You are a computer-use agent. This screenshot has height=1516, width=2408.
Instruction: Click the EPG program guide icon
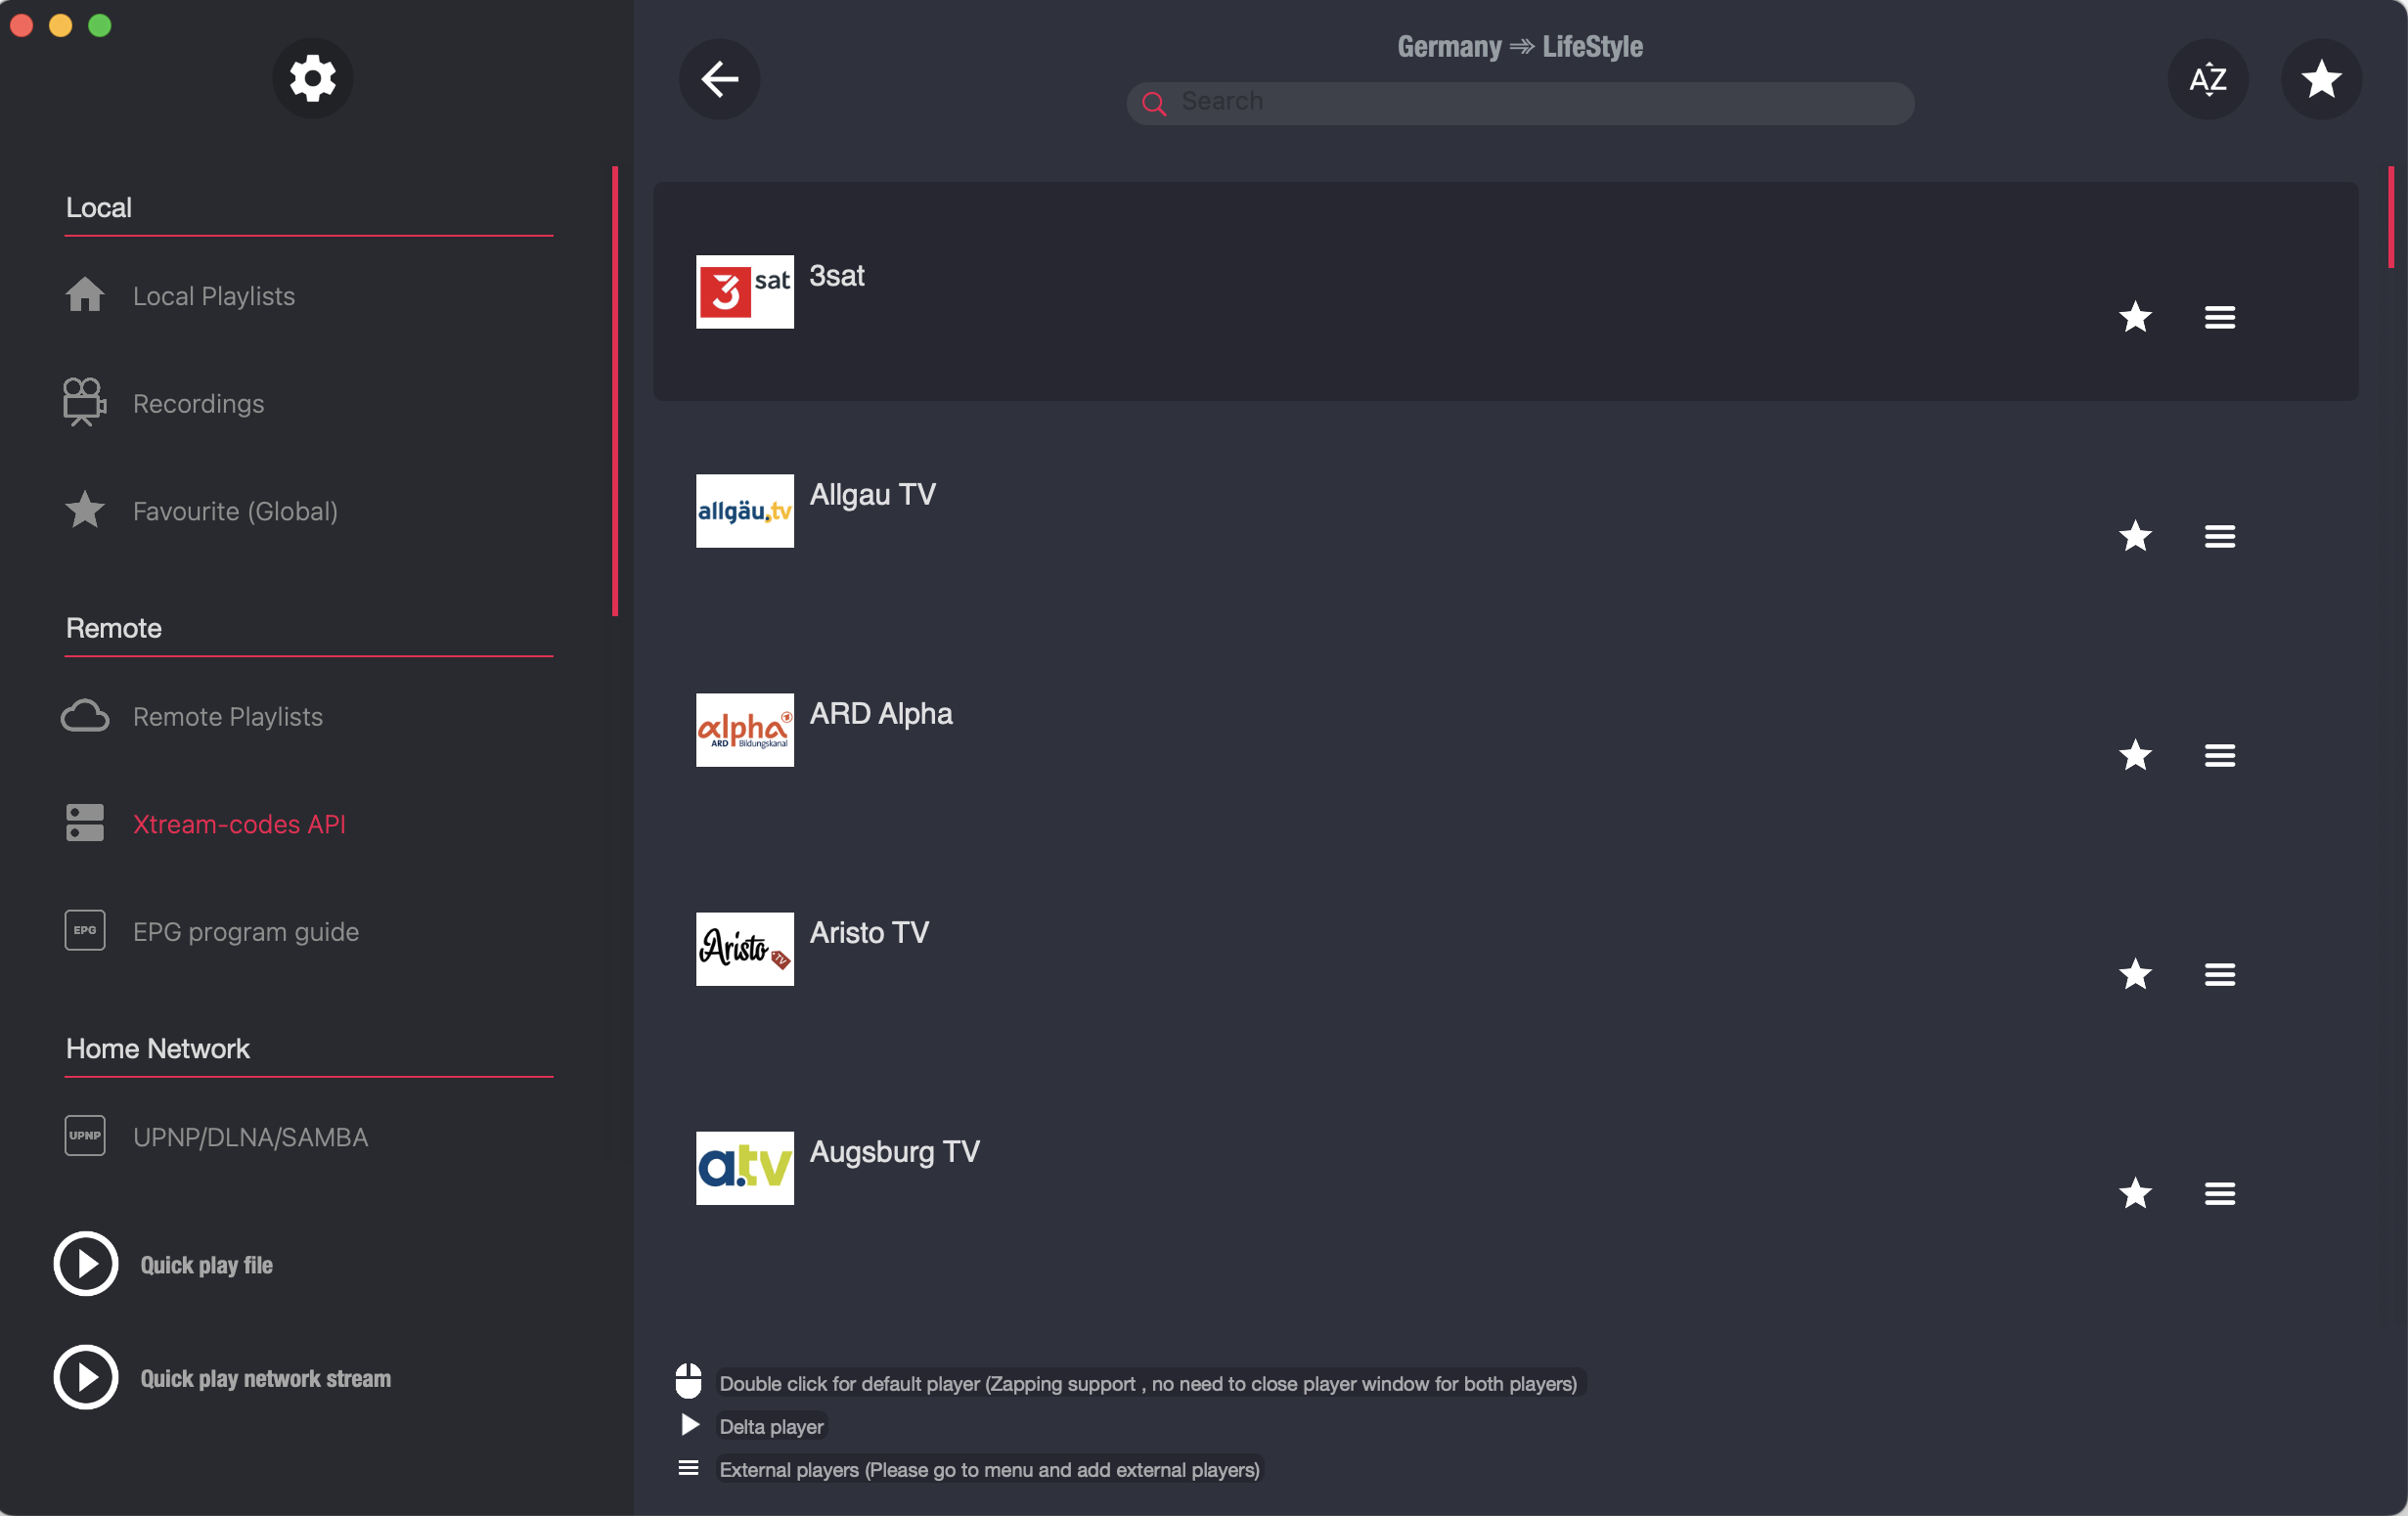[x=82, y=931]
